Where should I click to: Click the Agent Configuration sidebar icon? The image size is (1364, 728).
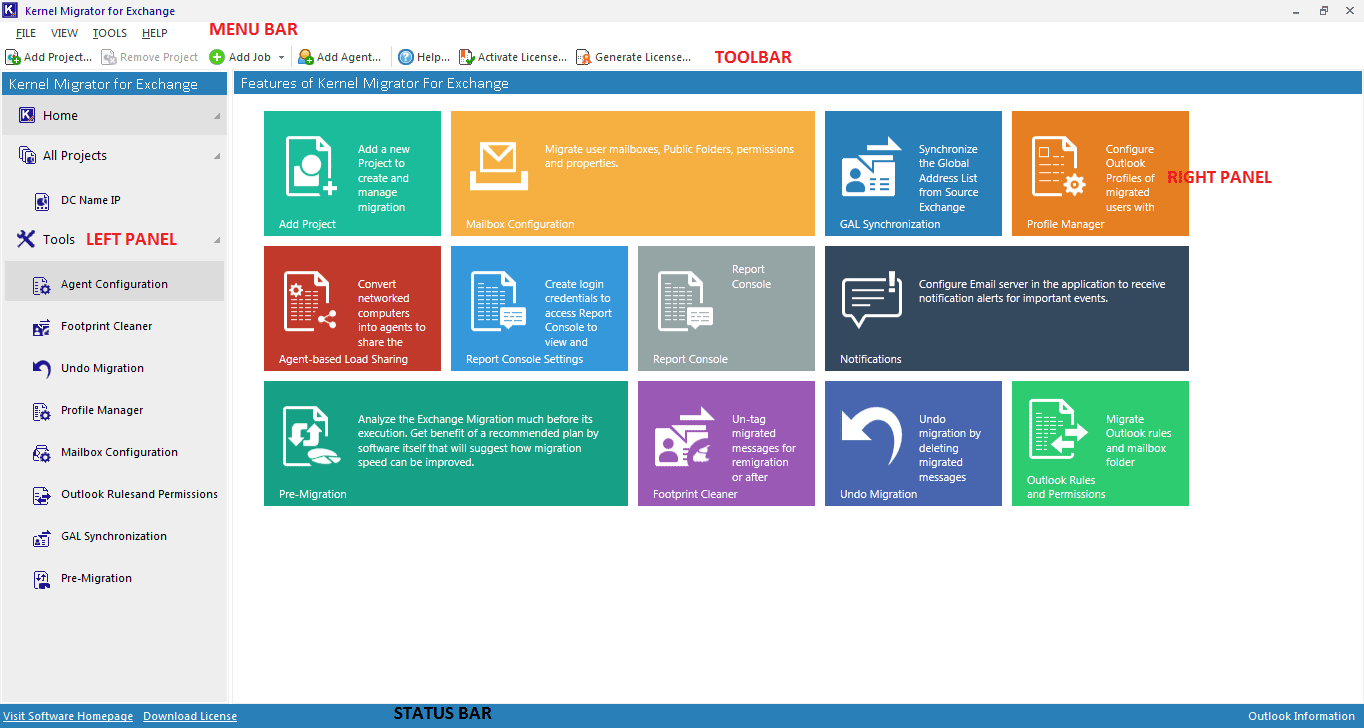pos(42,285)
